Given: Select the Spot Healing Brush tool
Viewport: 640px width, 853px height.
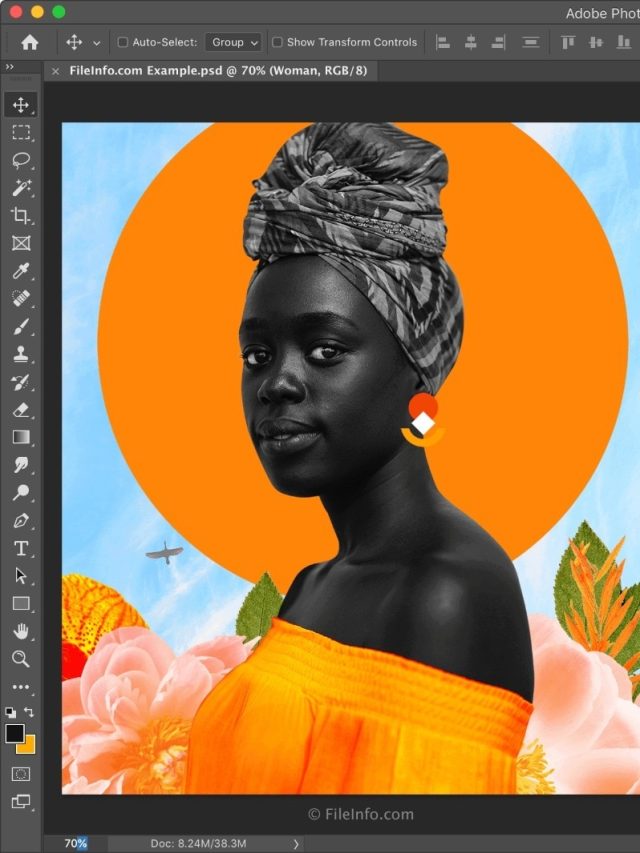Looking at the screenshot, I should click(21, 299).
